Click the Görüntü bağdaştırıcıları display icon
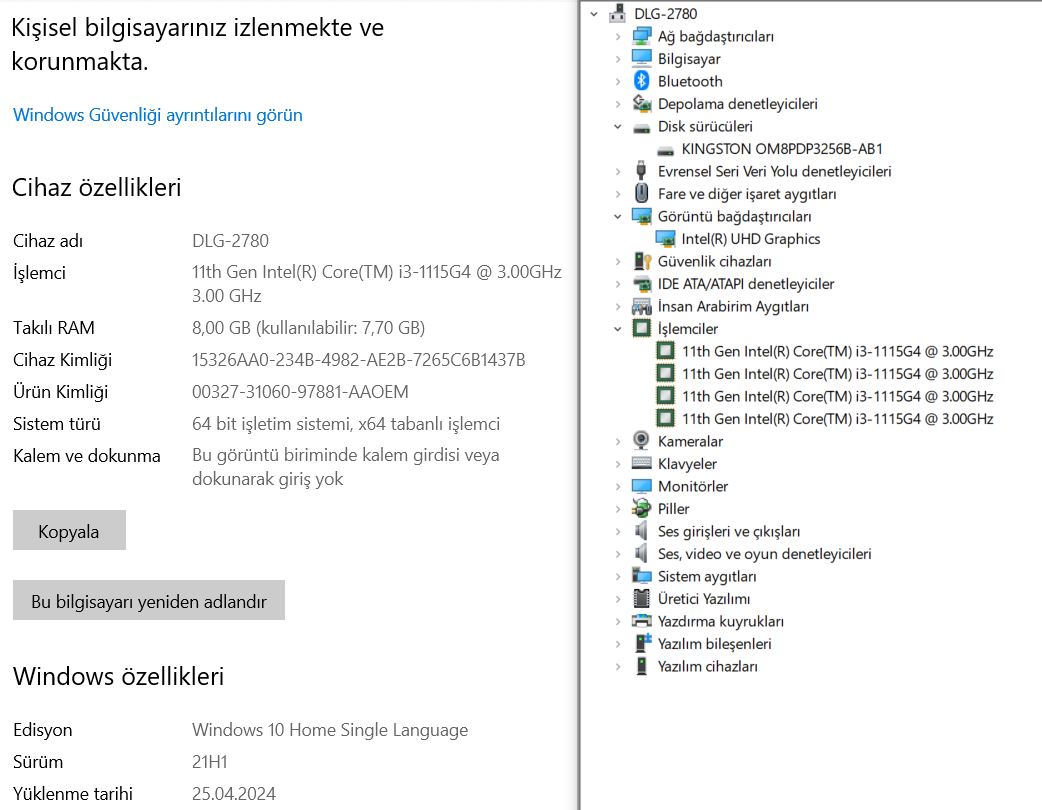The width and height of the screenshot is (1042, 810). tap(641, 216)
